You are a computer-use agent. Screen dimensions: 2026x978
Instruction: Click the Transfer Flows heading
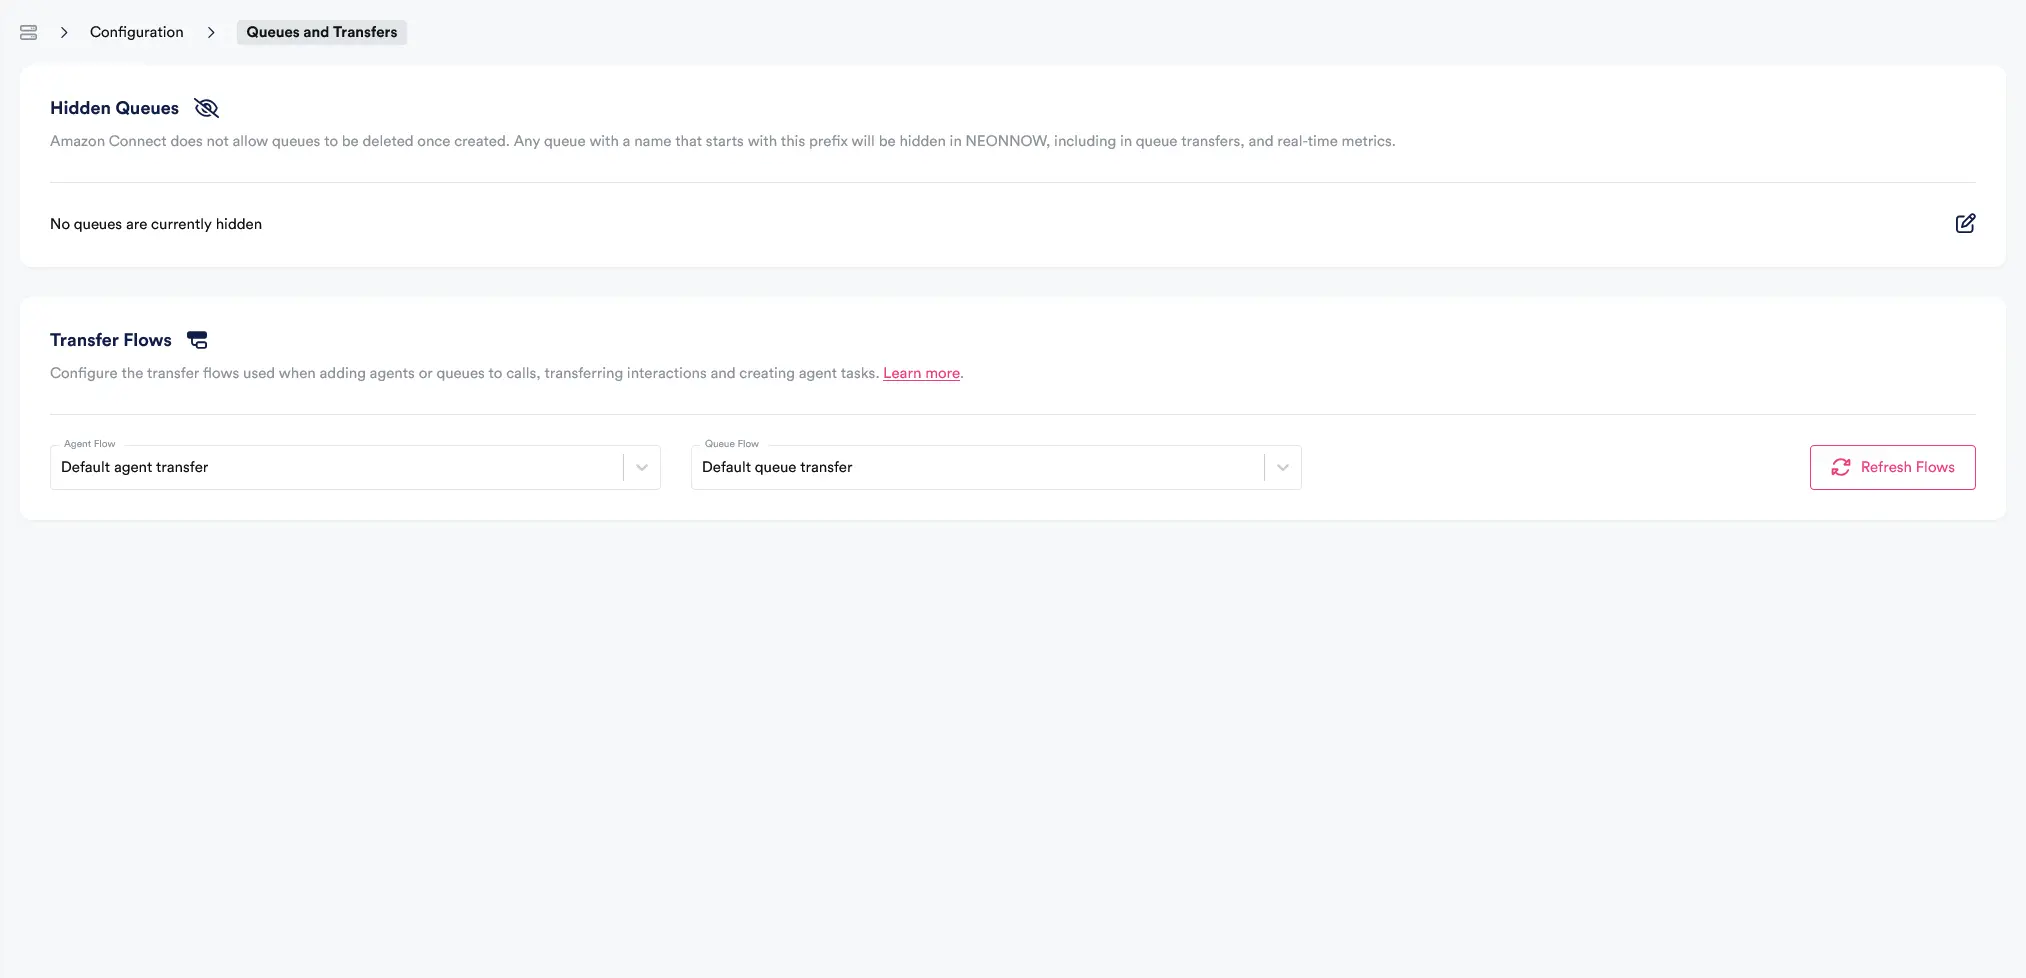pos(111,340)
